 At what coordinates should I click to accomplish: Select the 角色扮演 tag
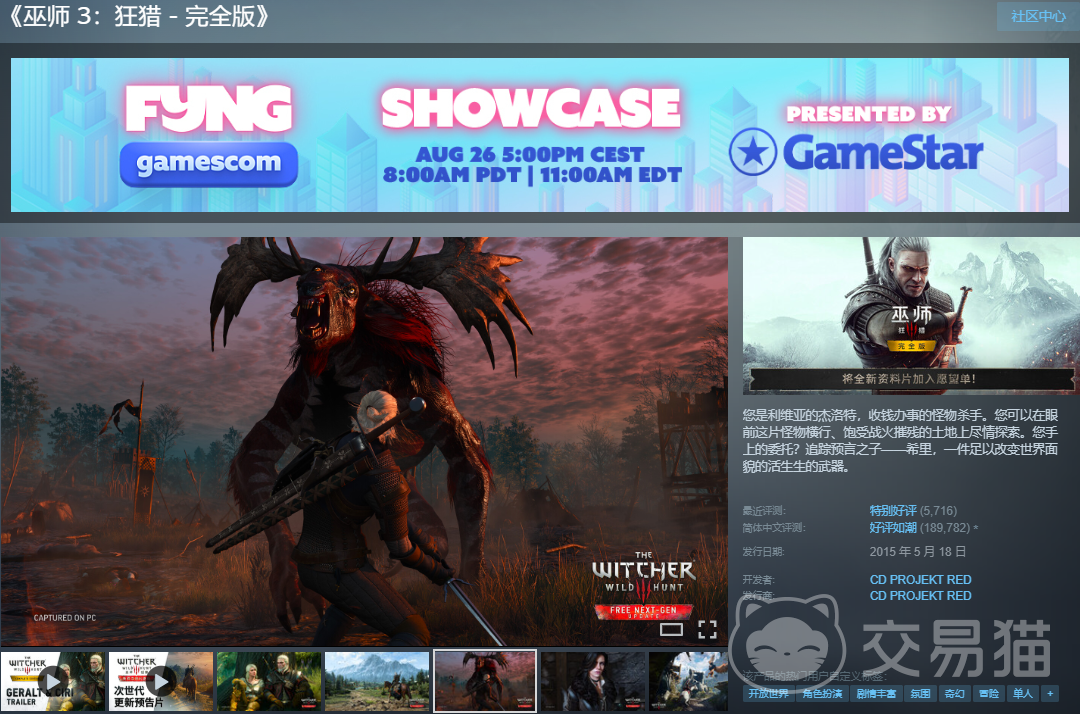[822, 693]
